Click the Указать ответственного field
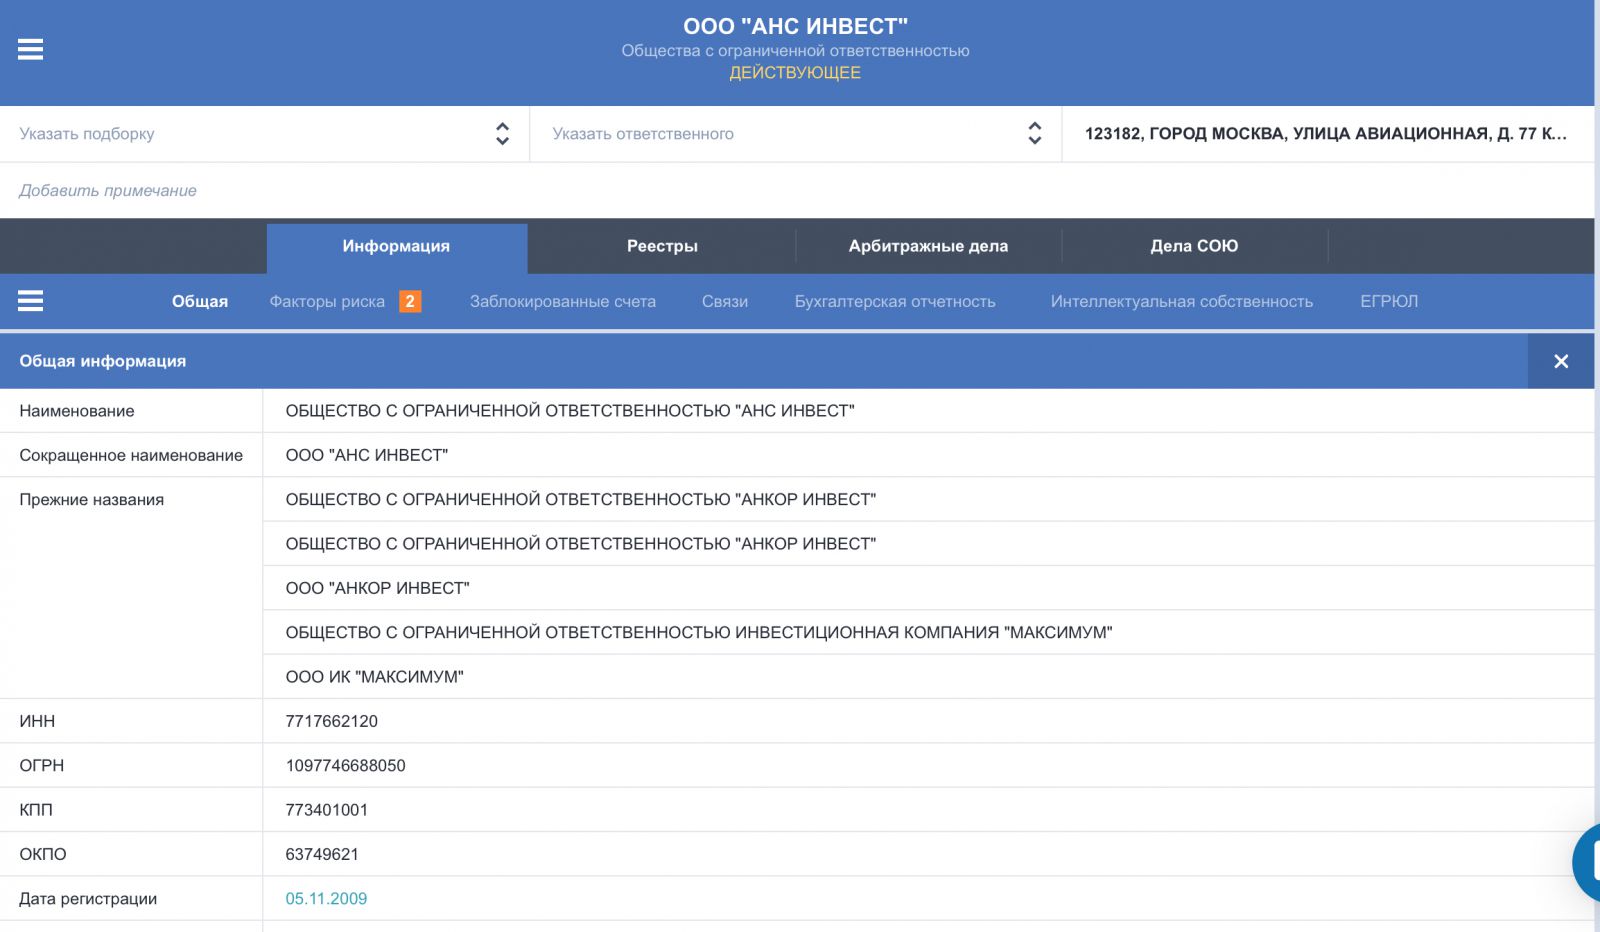Image resolution: width=1600 pixels, height=932 pixels. coord(795,134)
